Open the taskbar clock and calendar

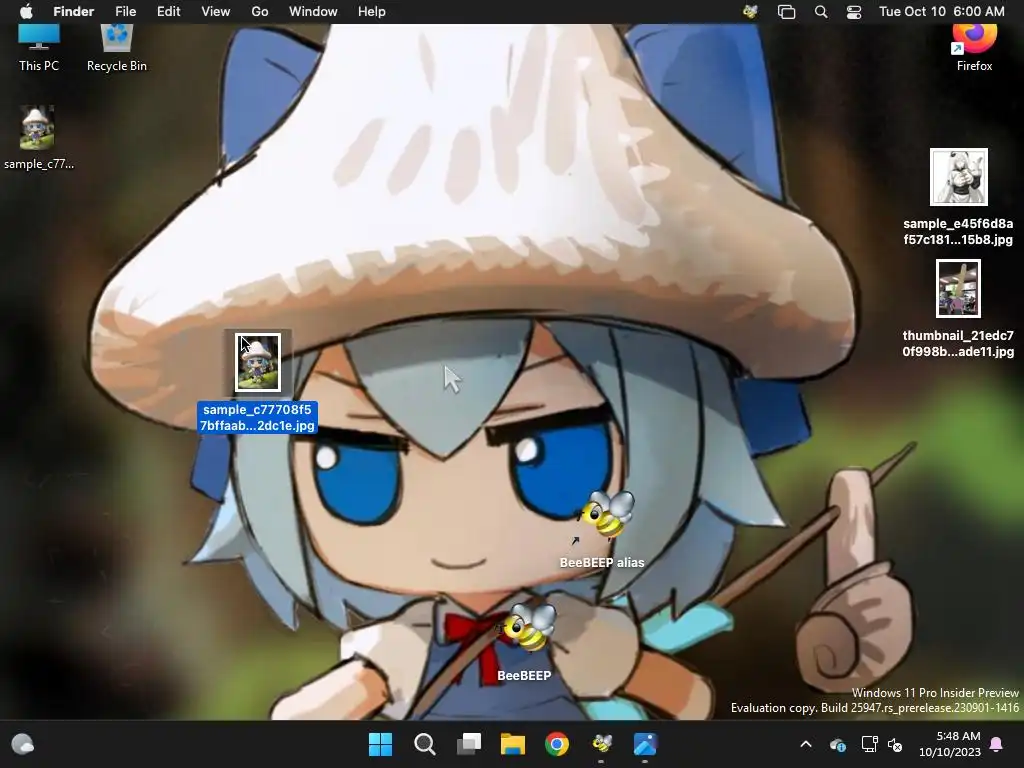(950, 744)
